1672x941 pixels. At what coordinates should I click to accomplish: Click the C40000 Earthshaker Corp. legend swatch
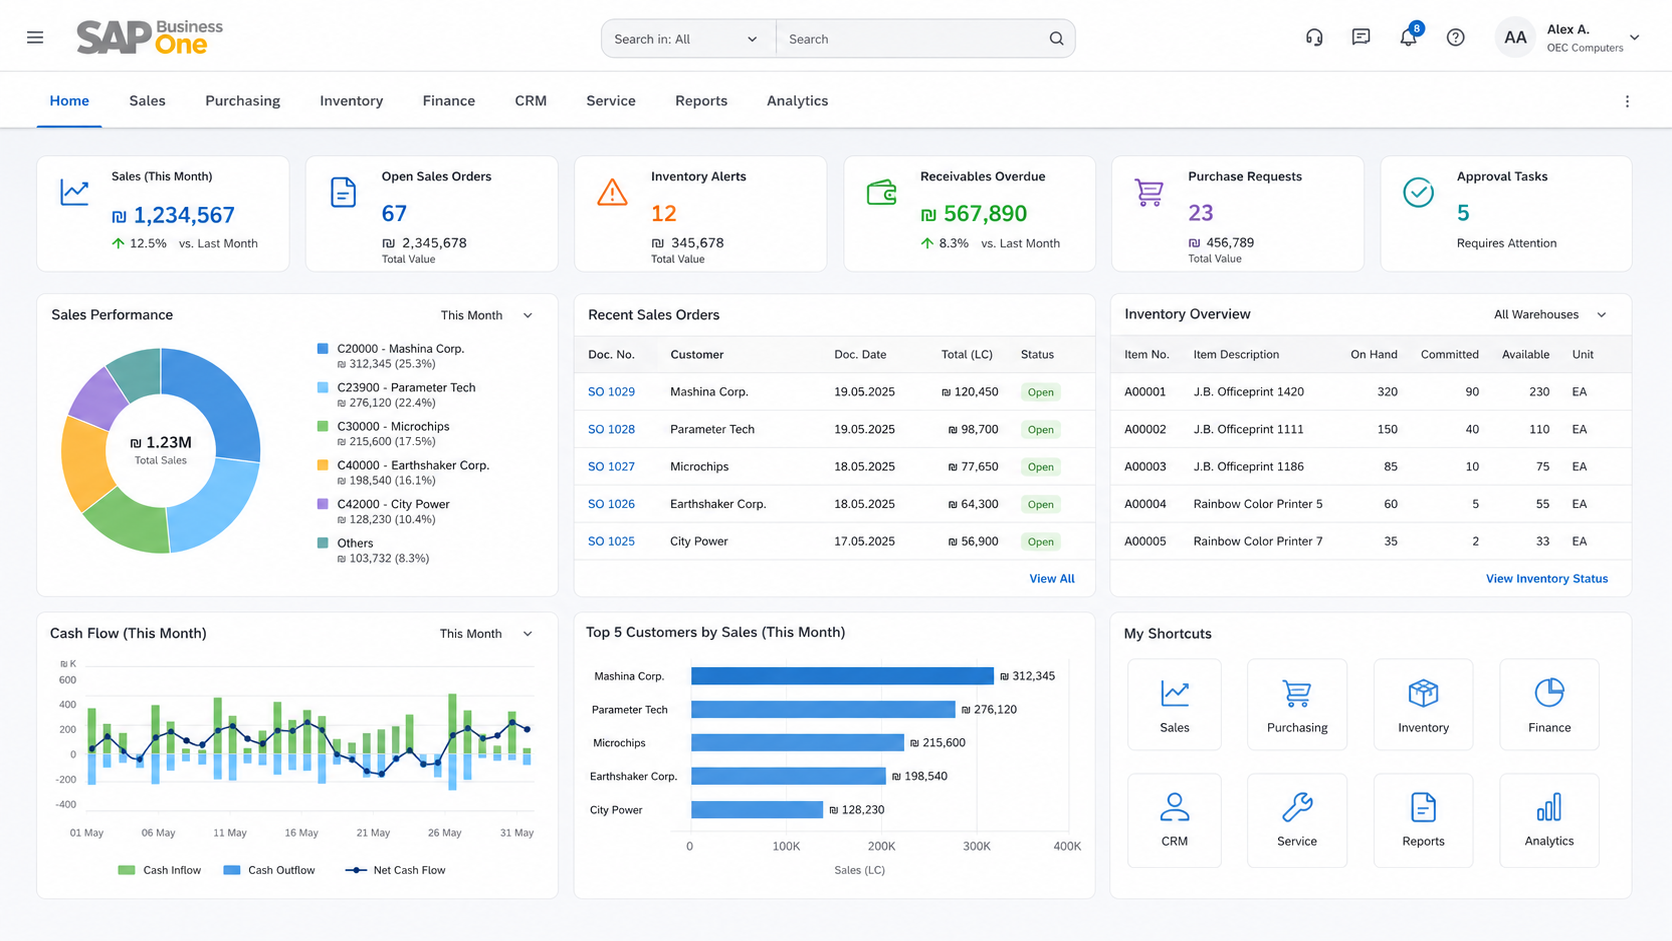322,465
